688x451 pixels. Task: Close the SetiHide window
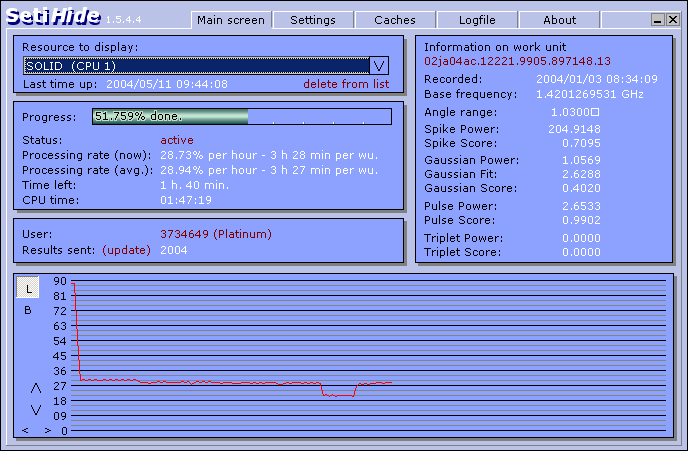[673, 19]
